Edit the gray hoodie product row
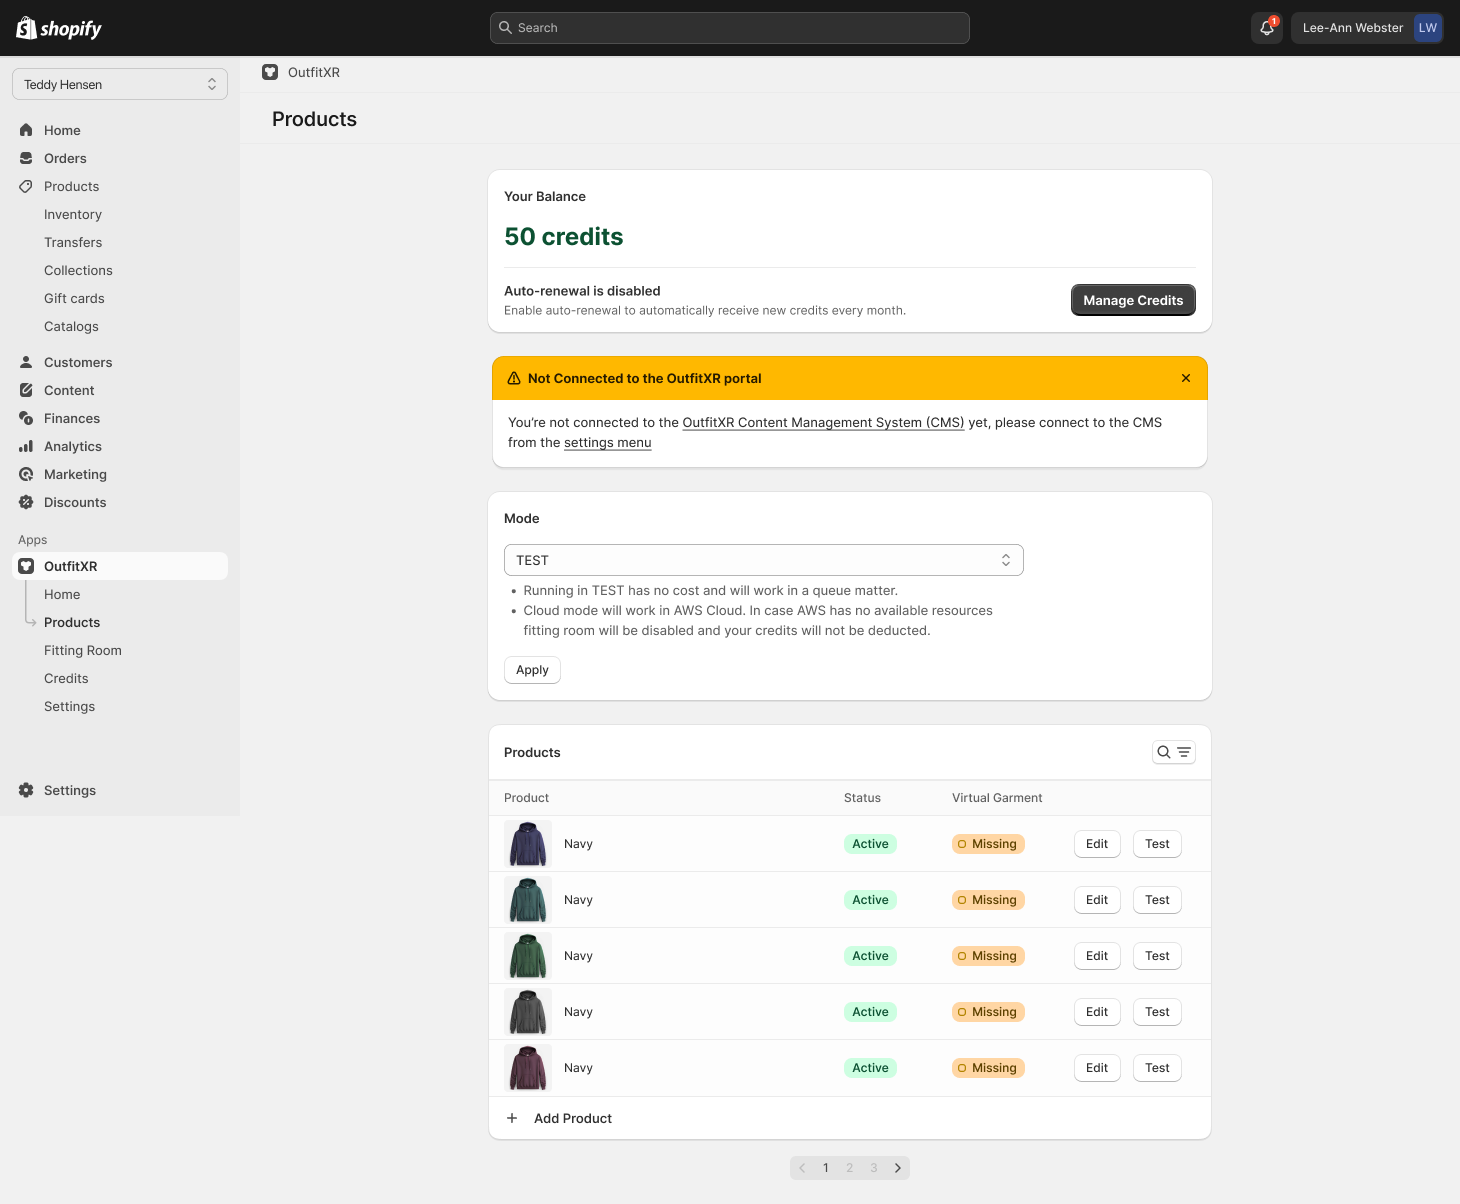Viewport: 1460px width, 1204px height. tap(1097, 1012)
